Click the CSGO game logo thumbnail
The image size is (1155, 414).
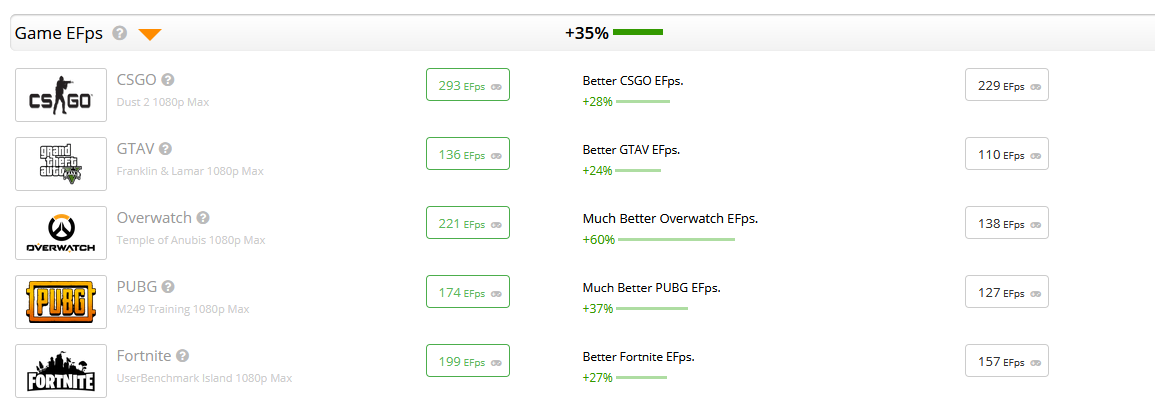(x=61, y=95)
